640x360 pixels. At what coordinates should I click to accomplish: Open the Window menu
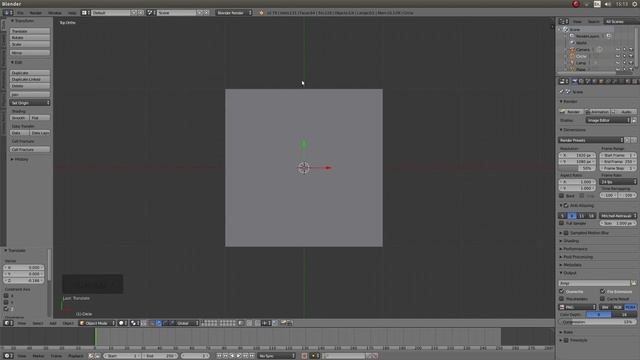pyautogui.click(x=55, y=13)
